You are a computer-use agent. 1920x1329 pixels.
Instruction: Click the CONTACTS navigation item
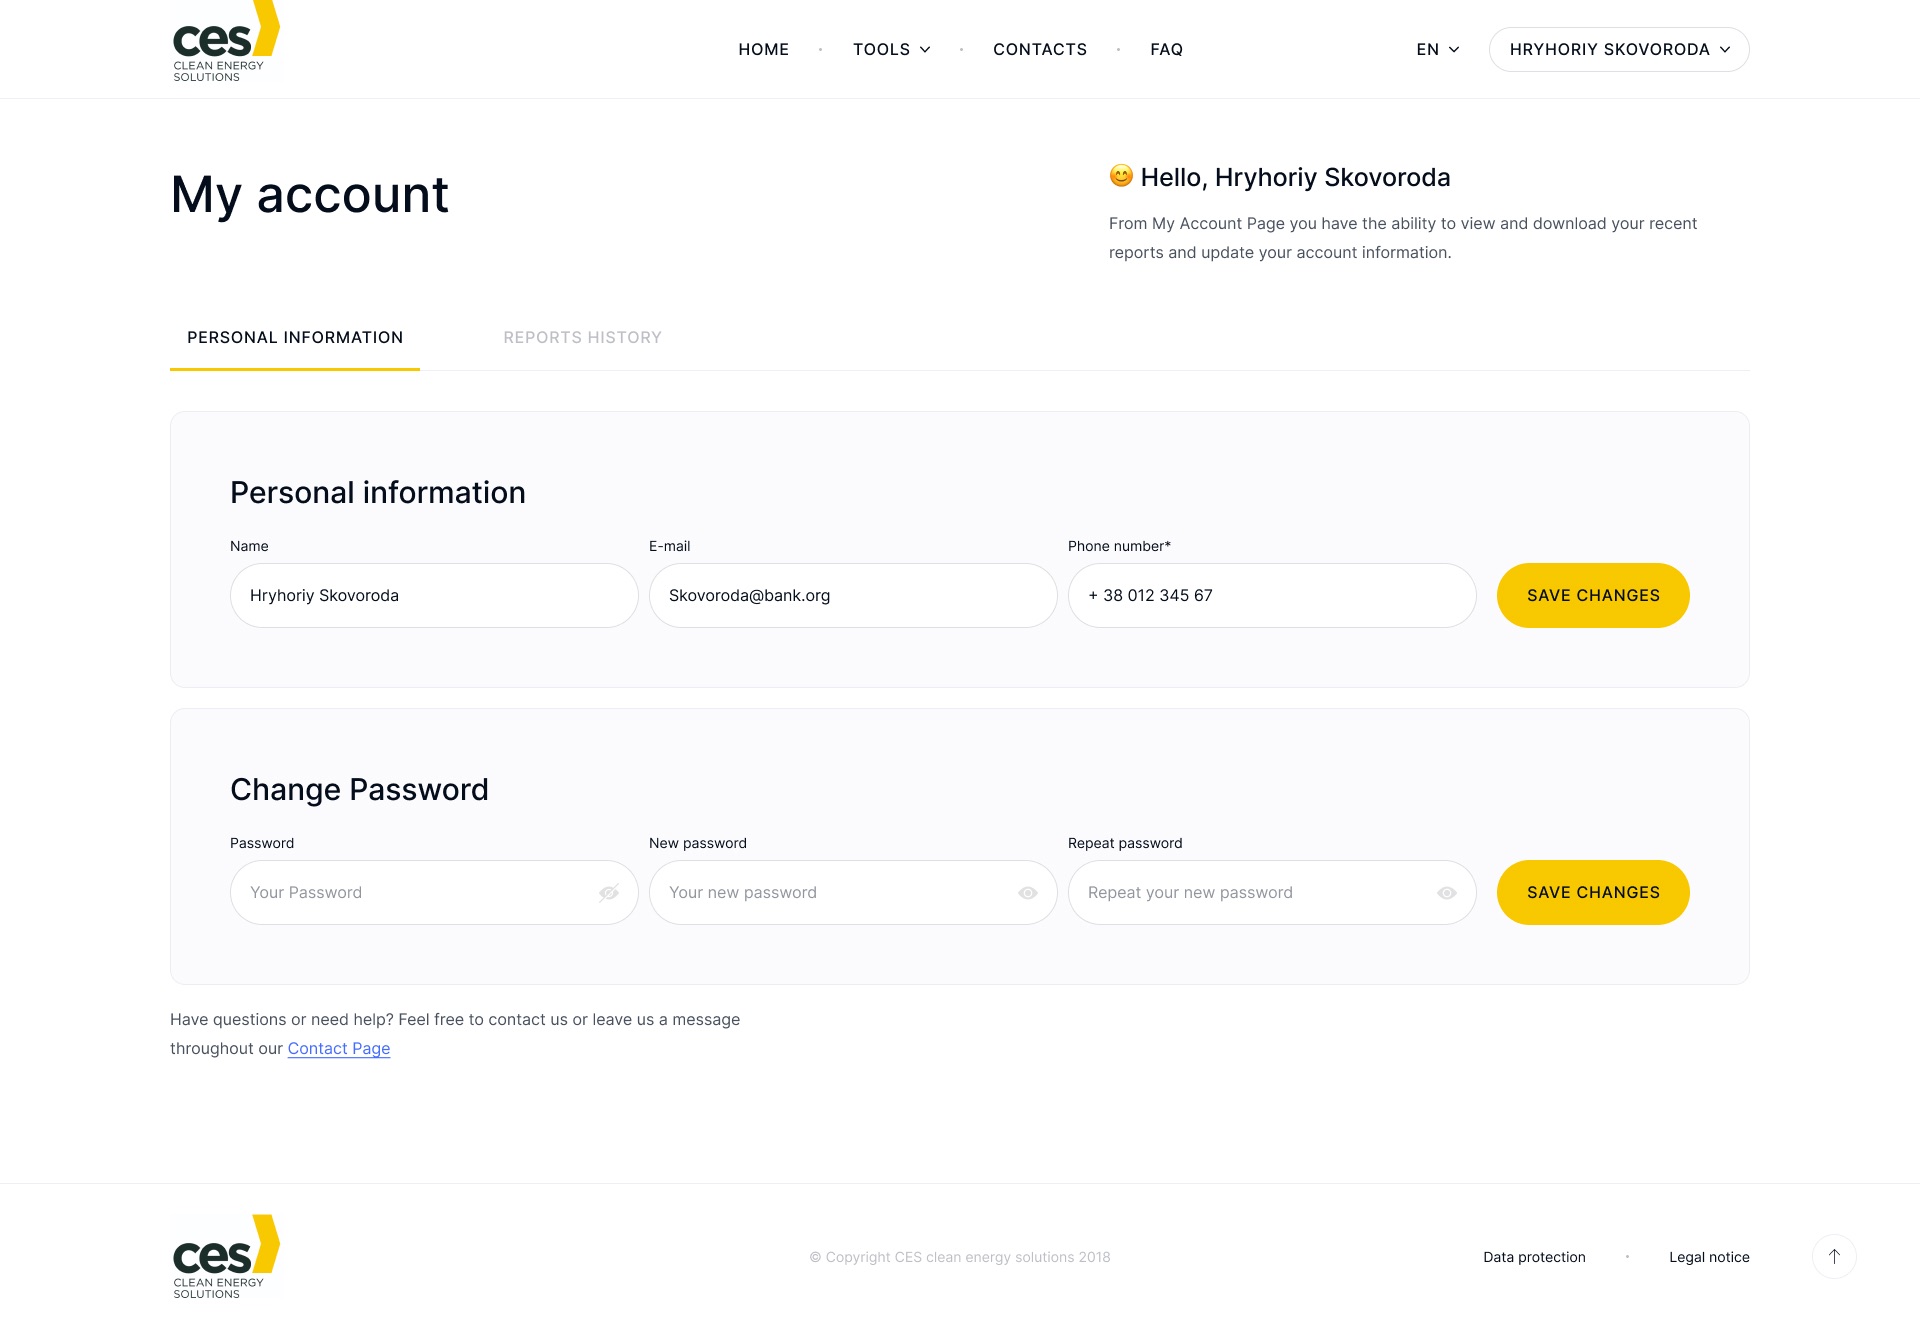point(1040,50)
